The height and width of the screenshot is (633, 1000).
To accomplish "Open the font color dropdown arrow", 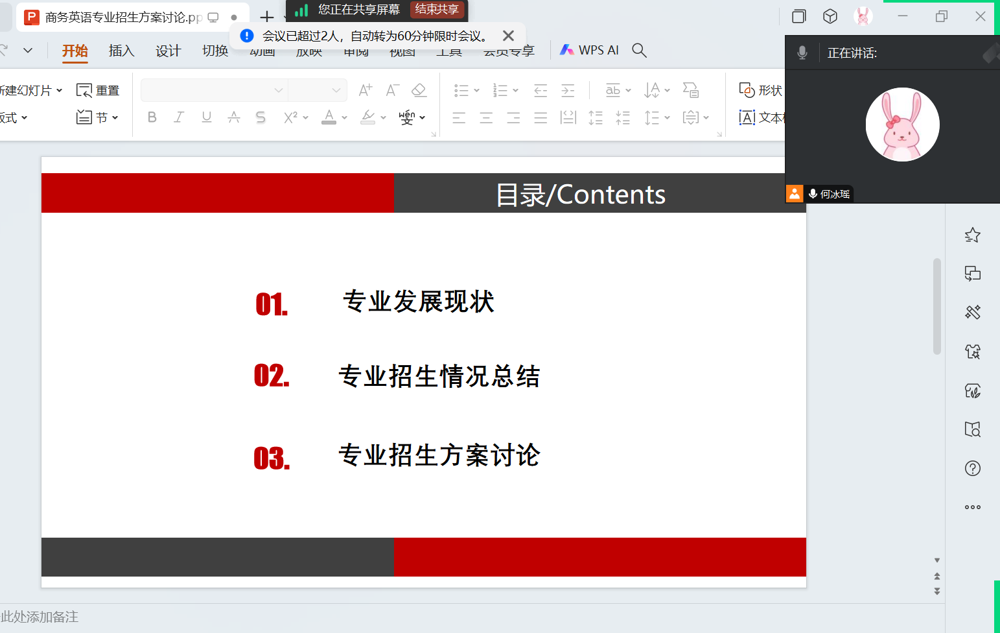I will pos(345,117).
